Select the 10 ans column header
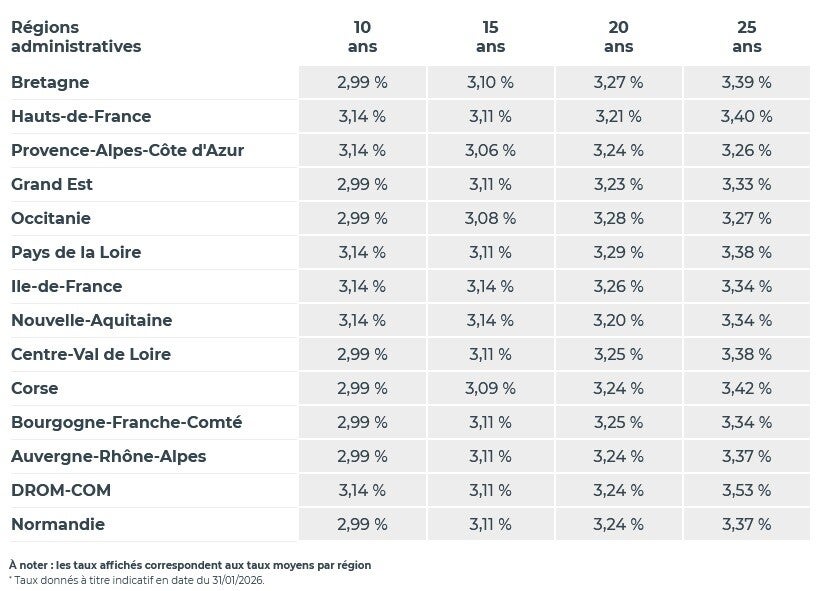The height and width of the screenshot is (591, 822). [x=362, y=37]
